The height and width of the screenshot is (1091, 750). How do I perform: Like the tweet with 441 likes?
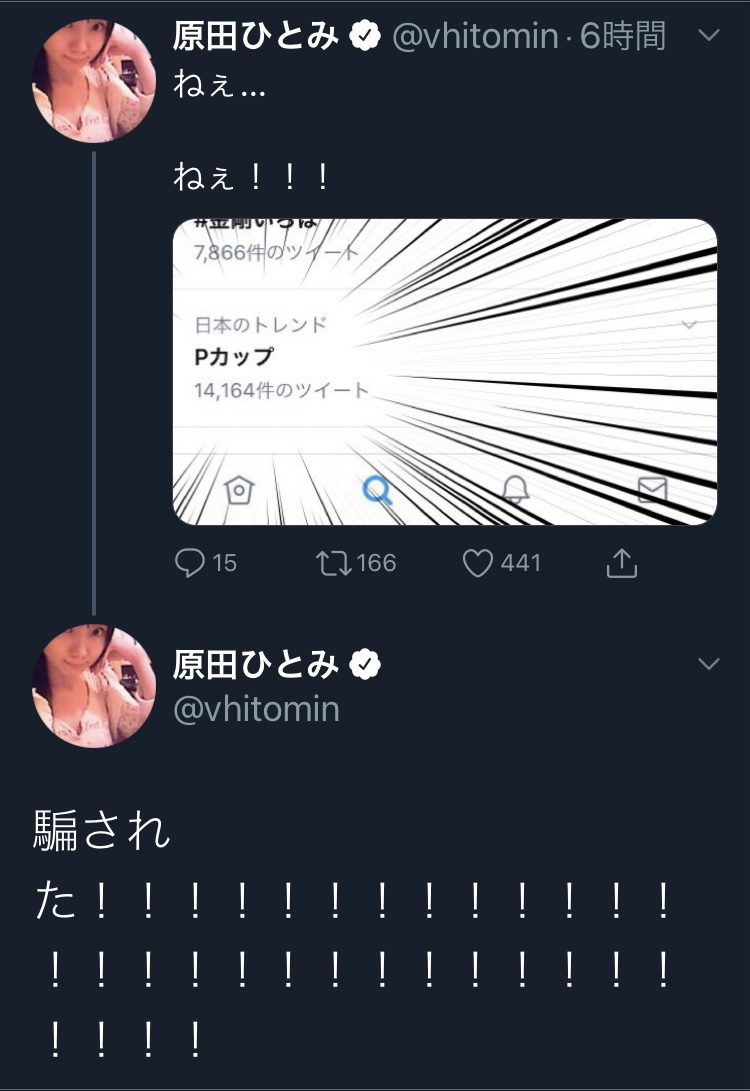coord(478,563)
